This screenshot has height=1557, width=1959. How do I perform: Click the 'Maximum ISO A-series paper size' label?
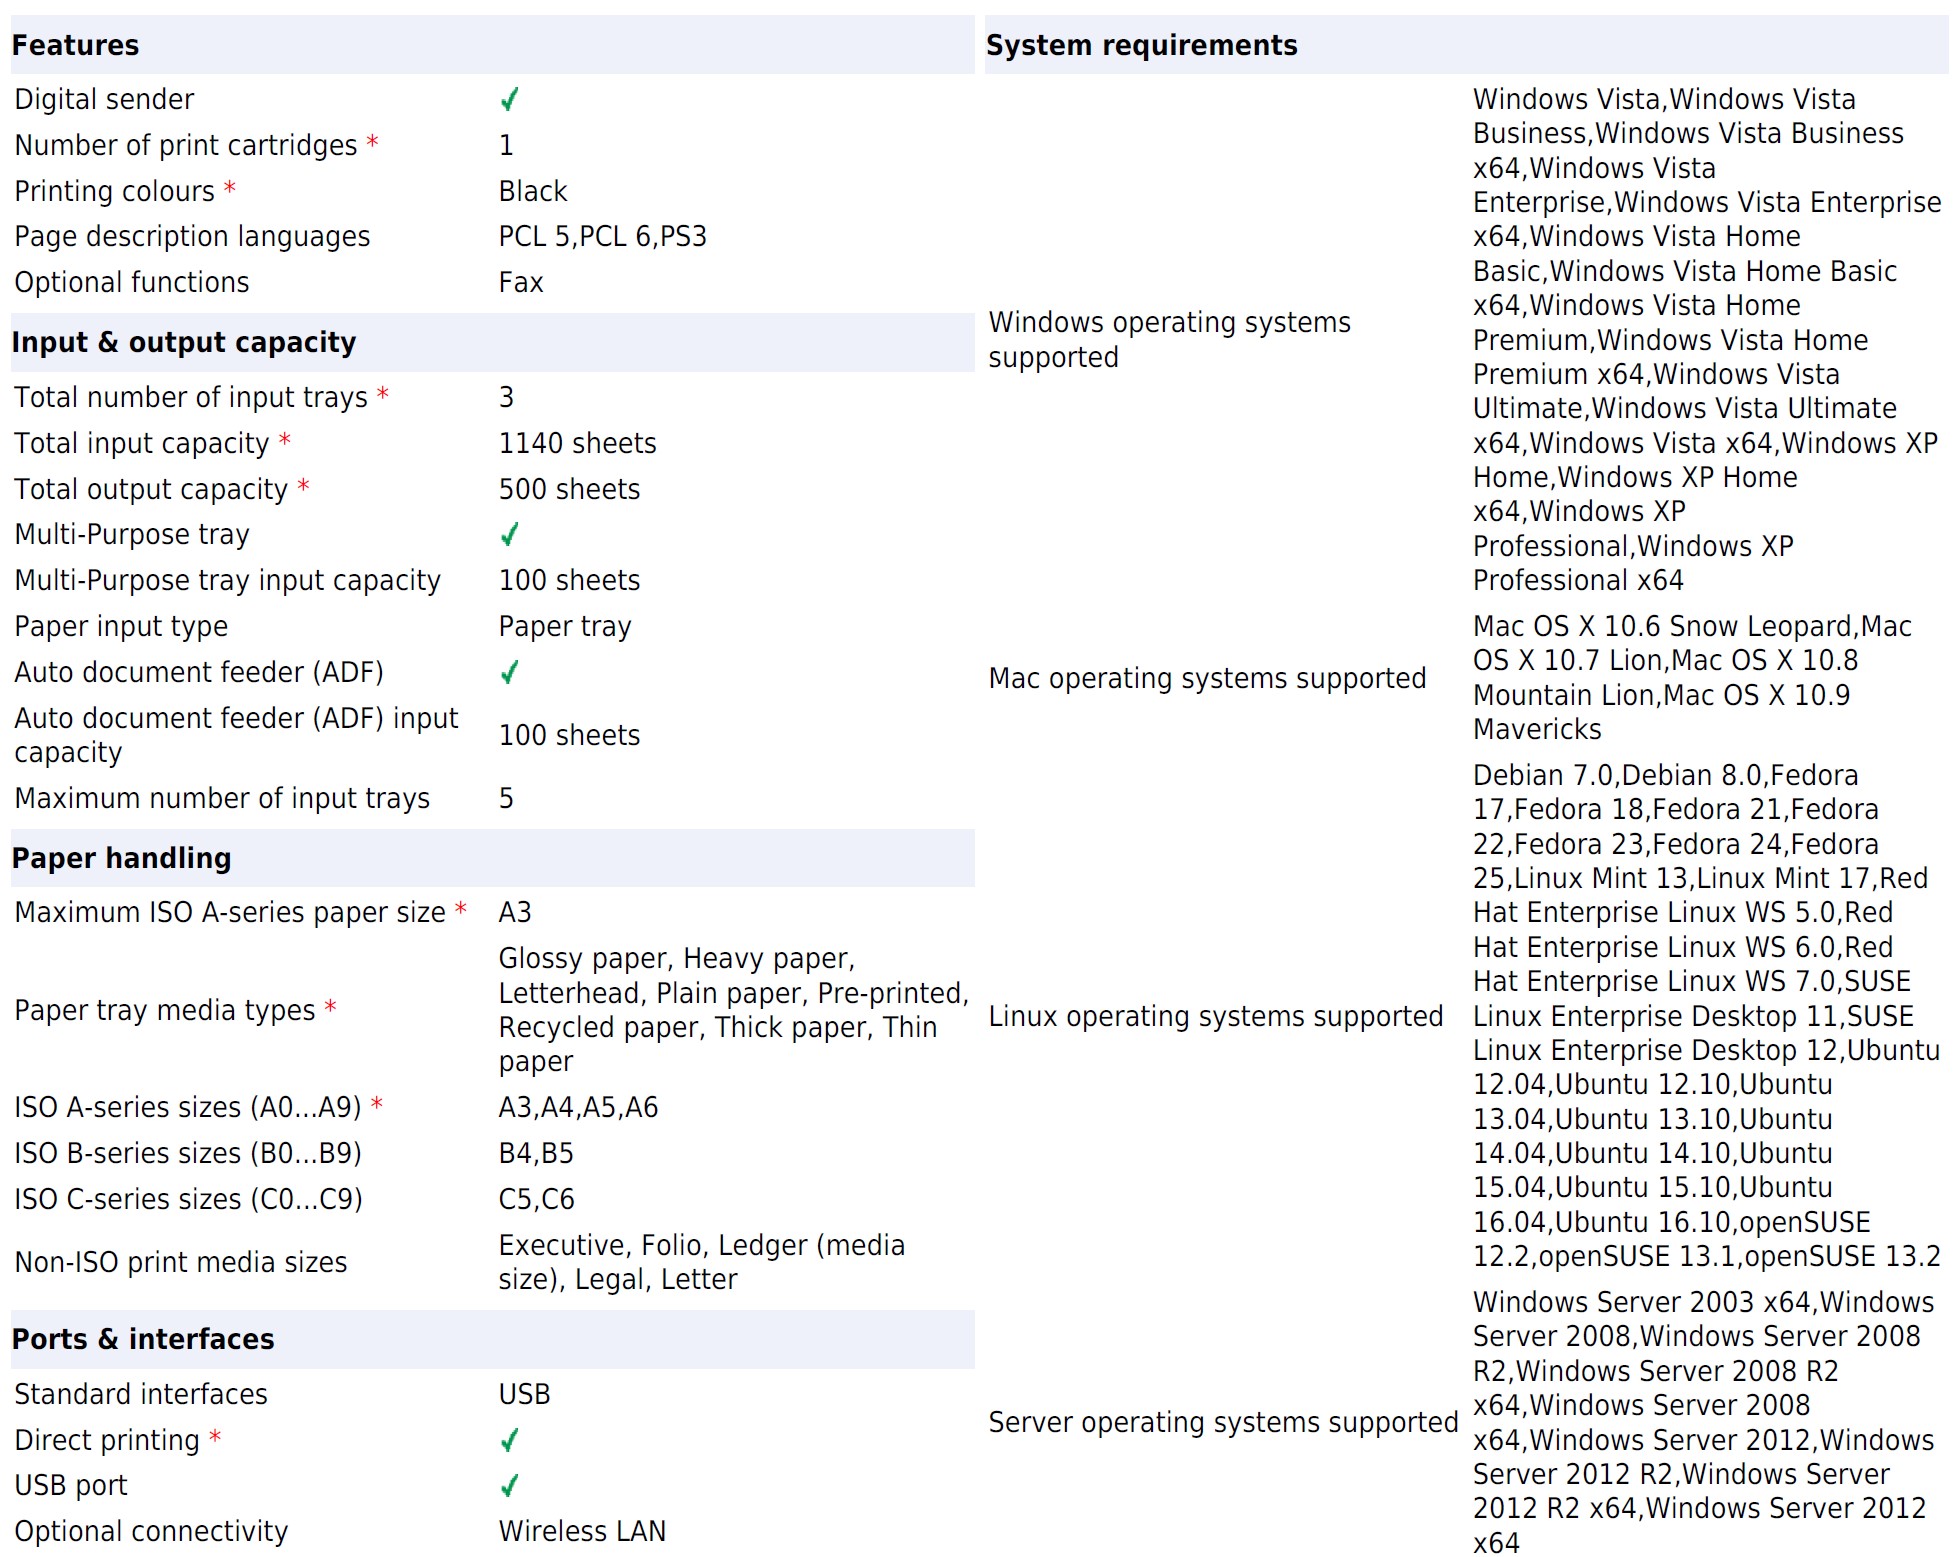230,913
